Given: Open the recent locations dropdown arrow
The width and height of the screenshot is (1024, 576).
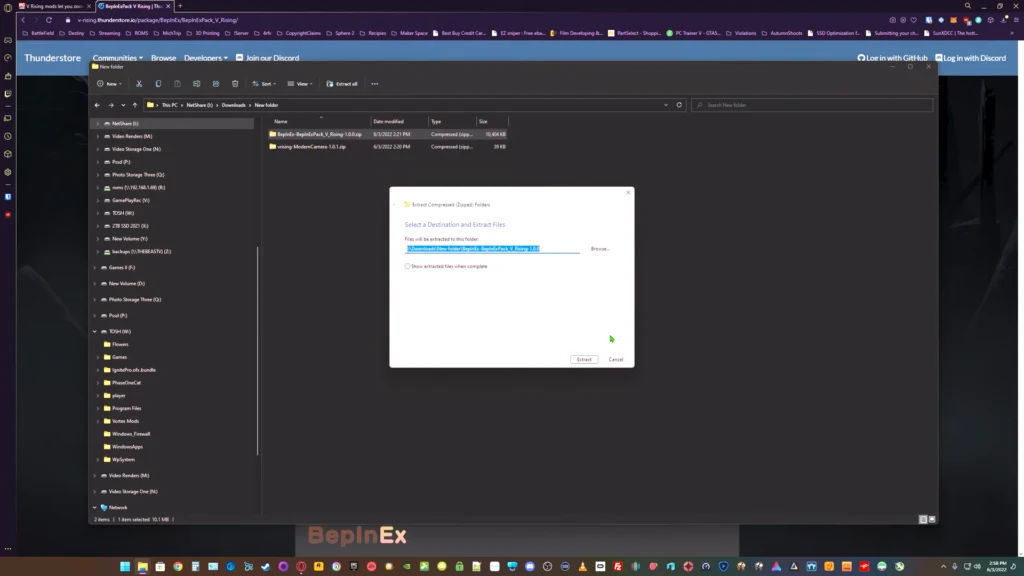Looking at the screenshot, I should pos(123,105).
